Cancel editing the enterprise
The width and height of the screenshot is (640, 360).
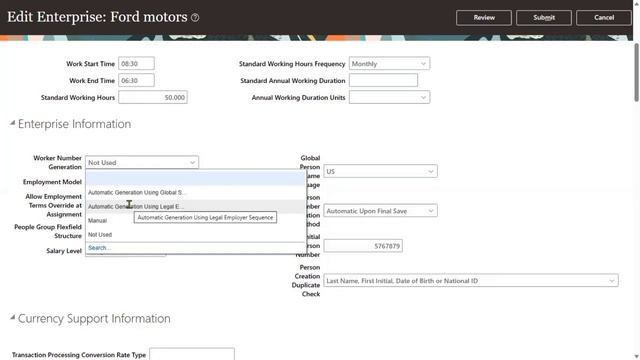click(x=604, y=18)
